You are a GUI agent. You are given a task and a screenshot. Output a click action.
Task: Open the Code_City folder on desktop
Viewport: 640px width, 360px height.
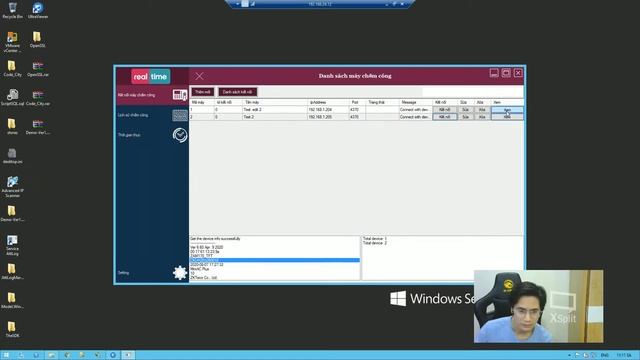(12, 69)
